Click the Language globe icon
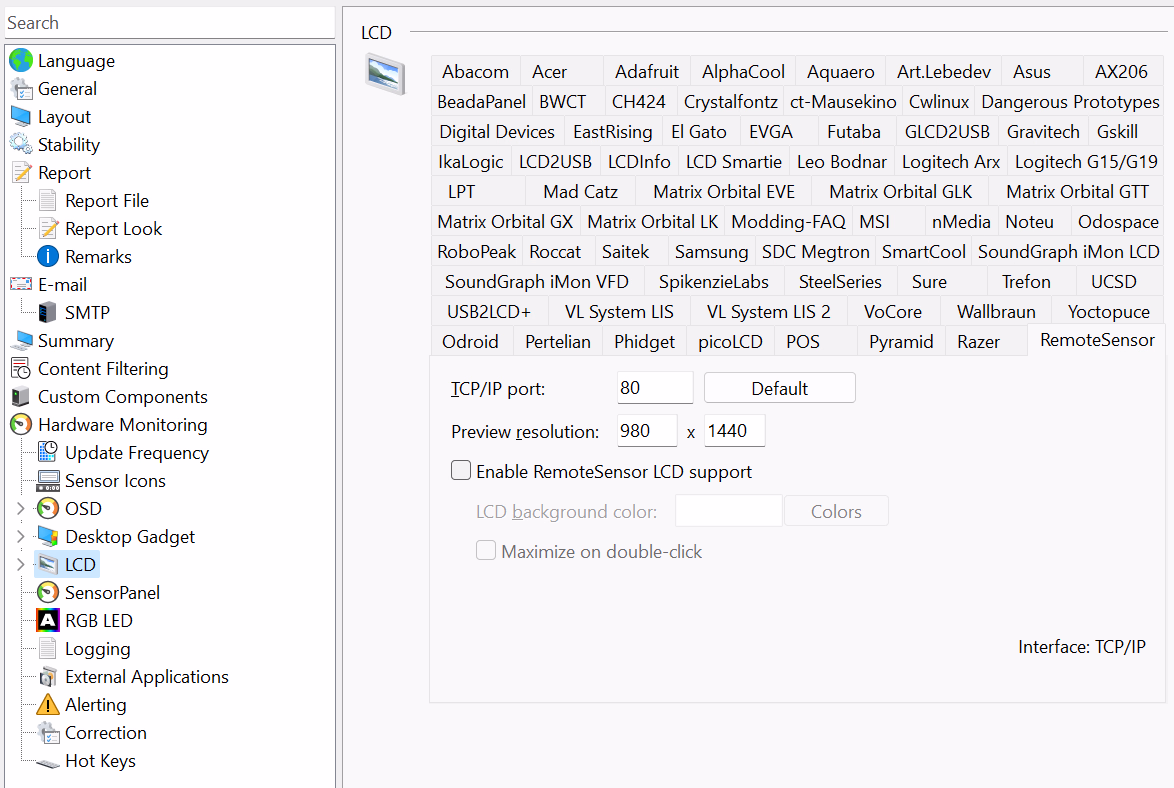 [21, 61]
